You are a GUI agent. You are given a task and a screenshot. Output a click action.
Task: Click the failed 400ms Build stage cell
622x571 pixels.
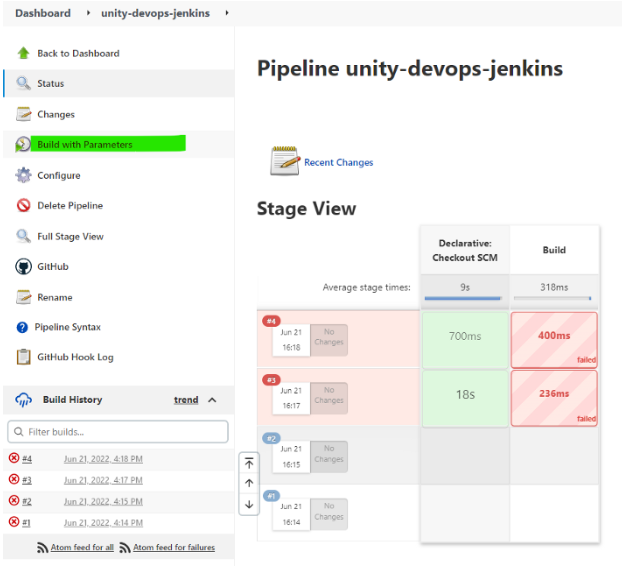554,340
